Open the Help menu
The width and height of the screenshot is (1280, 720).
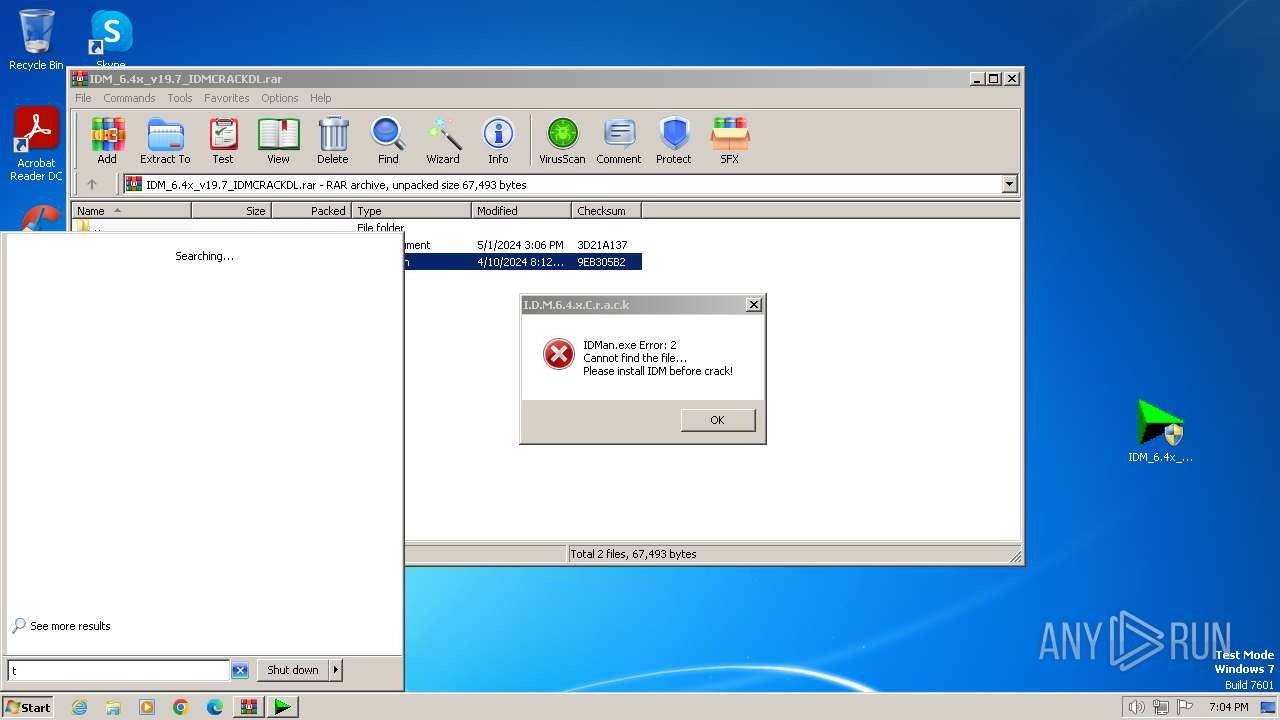[x=320, y=98]
